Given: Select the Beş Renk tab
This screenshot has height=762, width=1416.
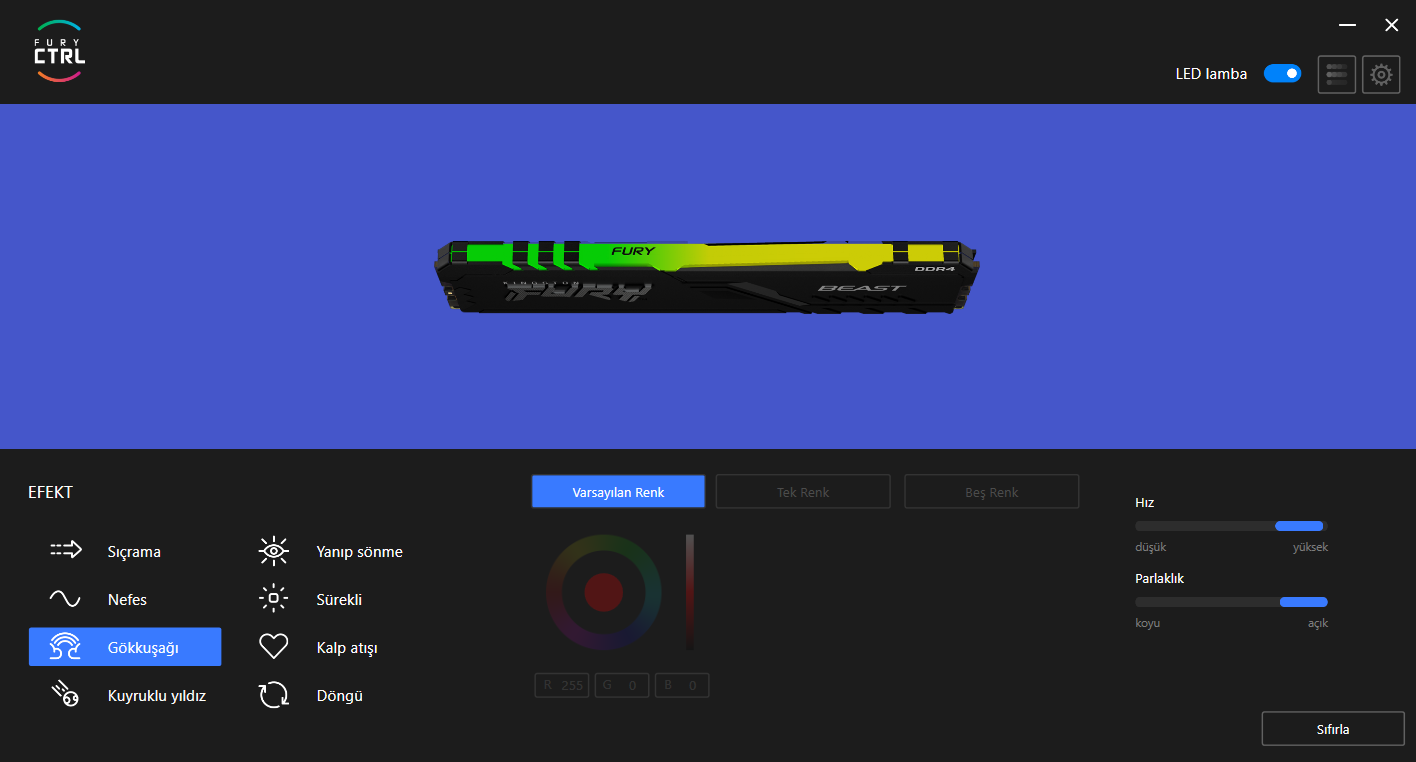Looking at the screenshot, I should click(992, 492).
